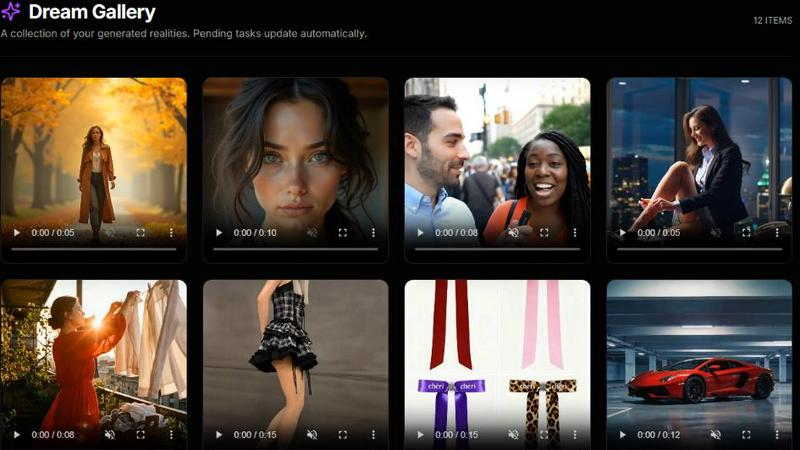Unmute the red sports car video
The width and height of the screenshot is (800, 450).
pyautogui.click(x=715, y=435)
